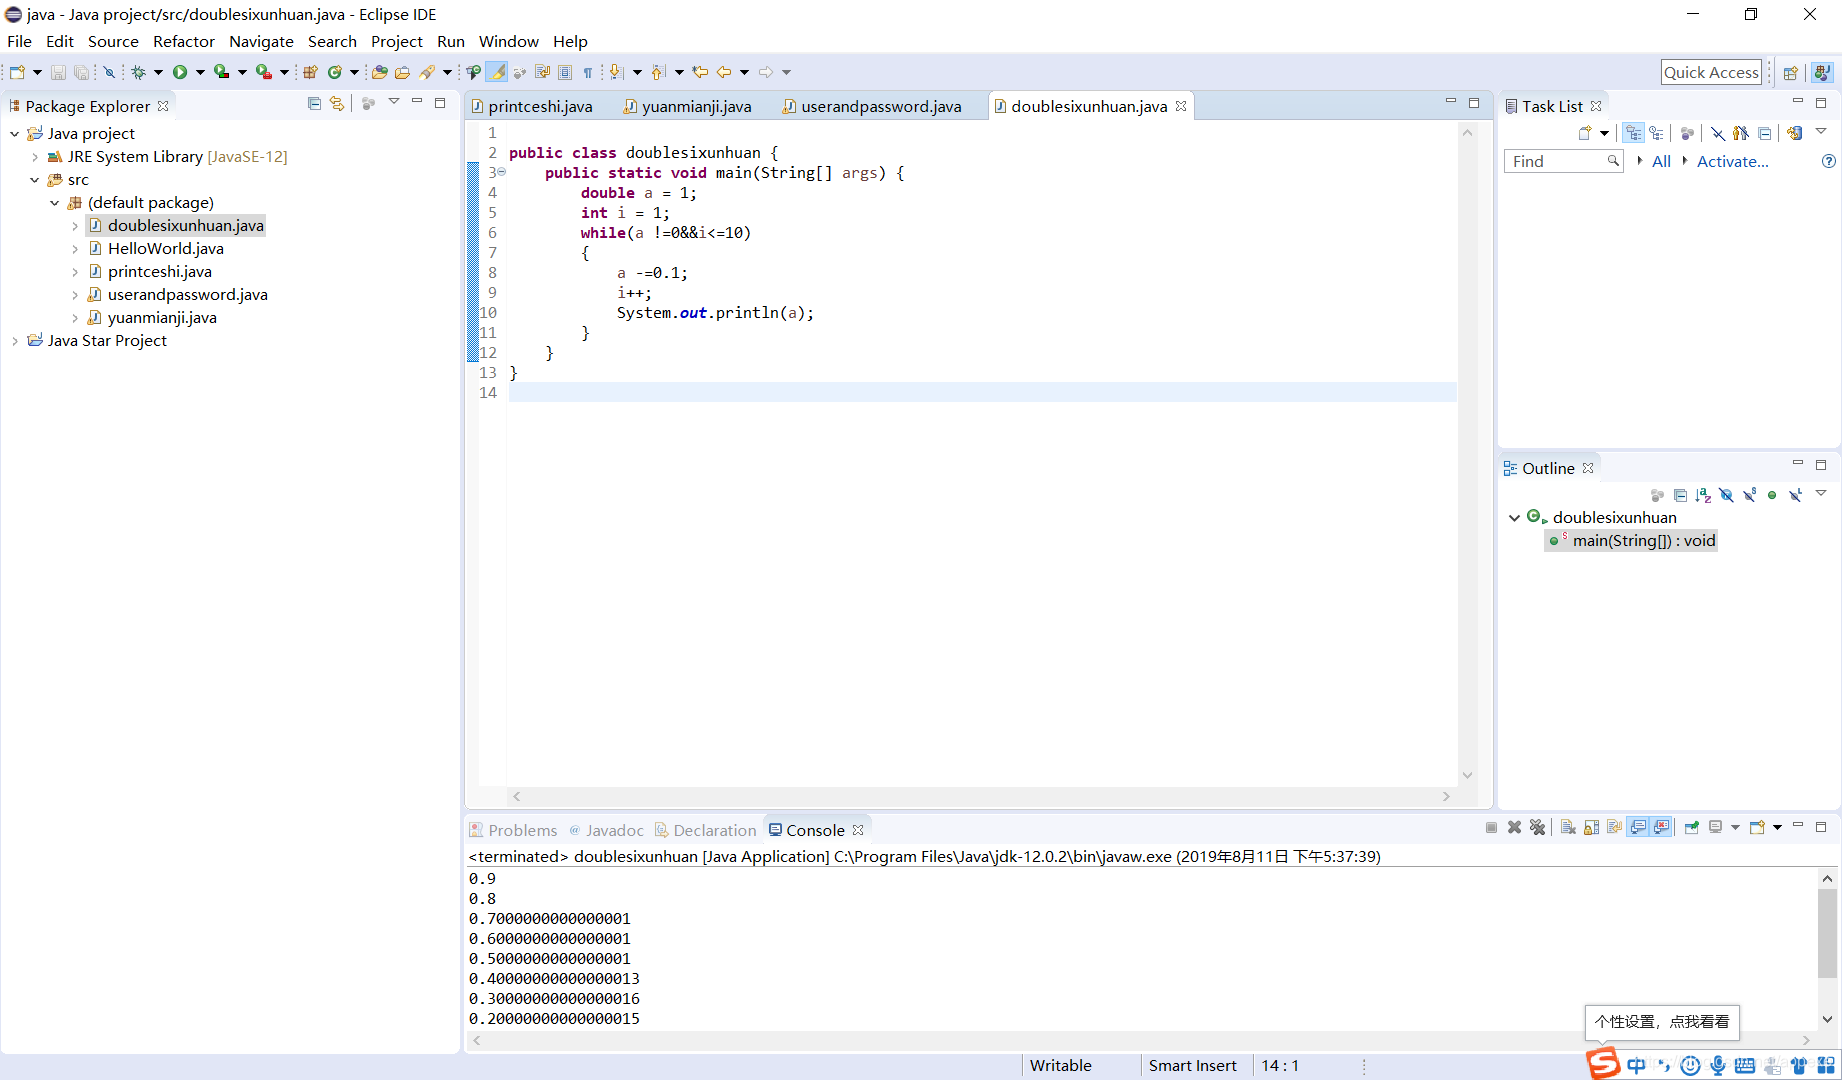Screen dimensions: 1842x1080
Task: Open the Navigate menu
Action: pyautogui.click(x=261, y=41)
